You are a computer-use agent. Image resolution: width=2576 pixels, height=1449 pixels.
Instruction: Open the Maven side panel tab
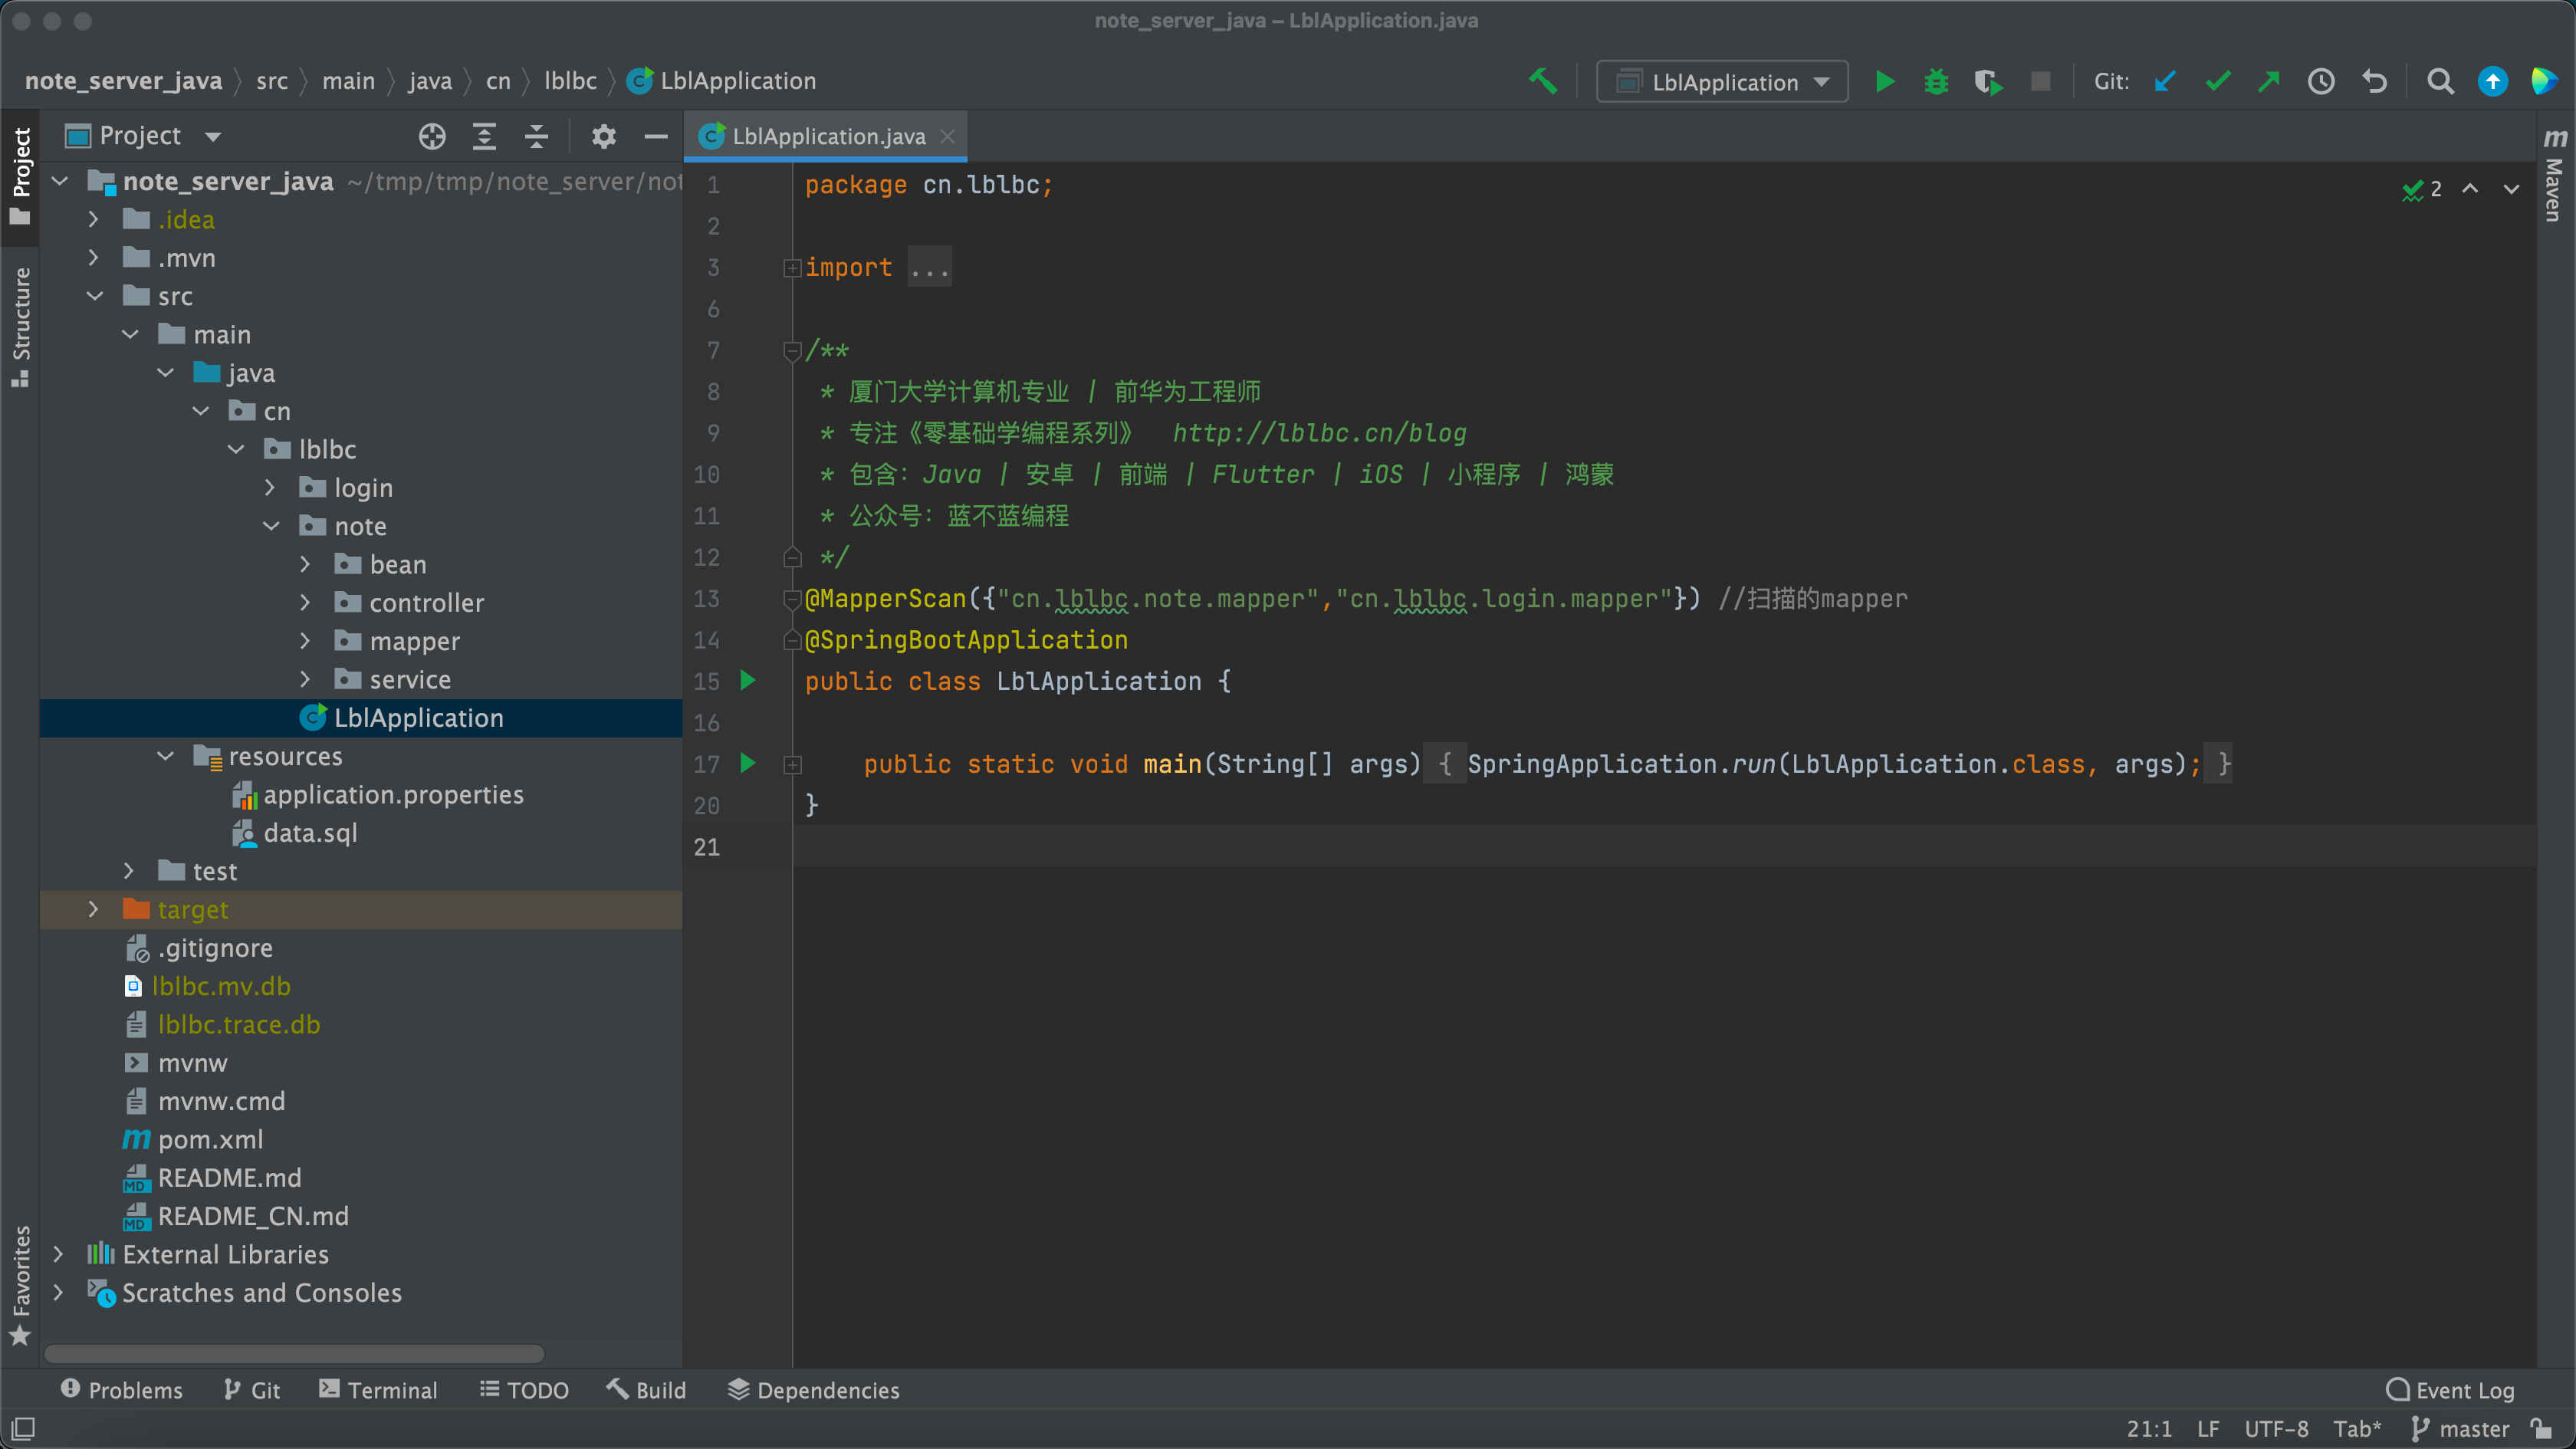[x=2554, y=175]
